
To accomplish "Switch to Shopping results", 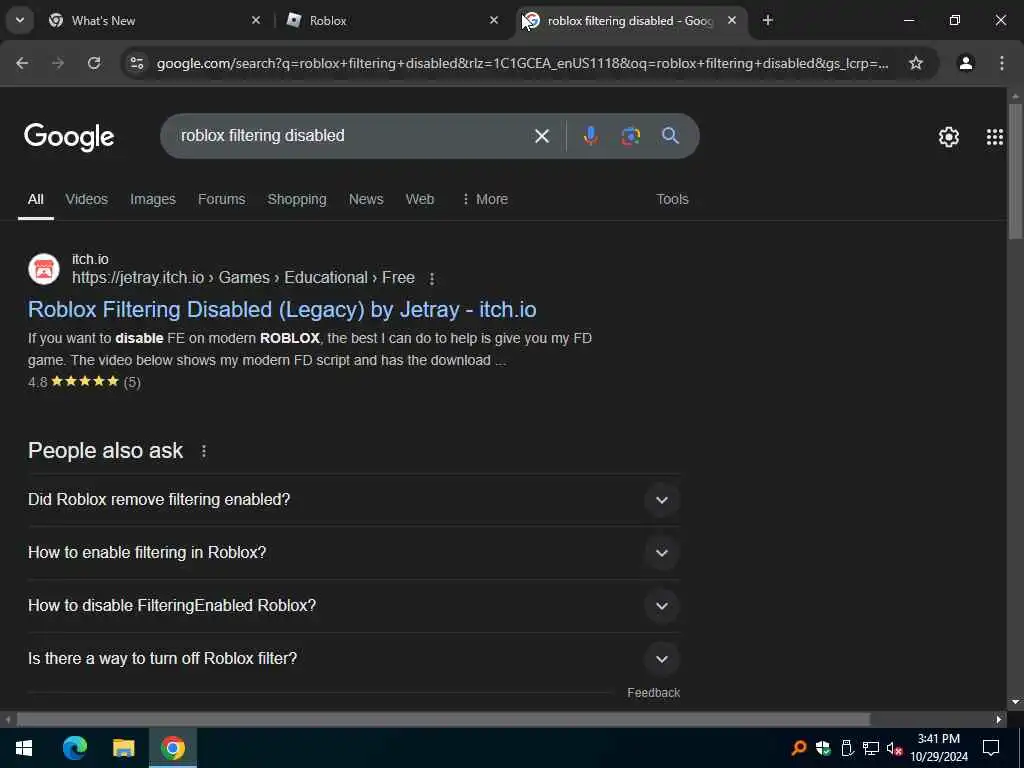I will 296,199.
